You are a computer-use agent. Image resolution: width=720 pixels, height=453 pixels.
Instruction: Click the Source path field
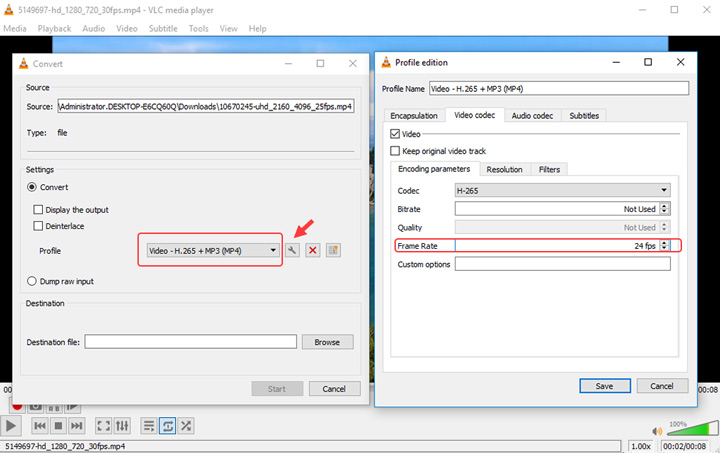[x=206, y=106]
